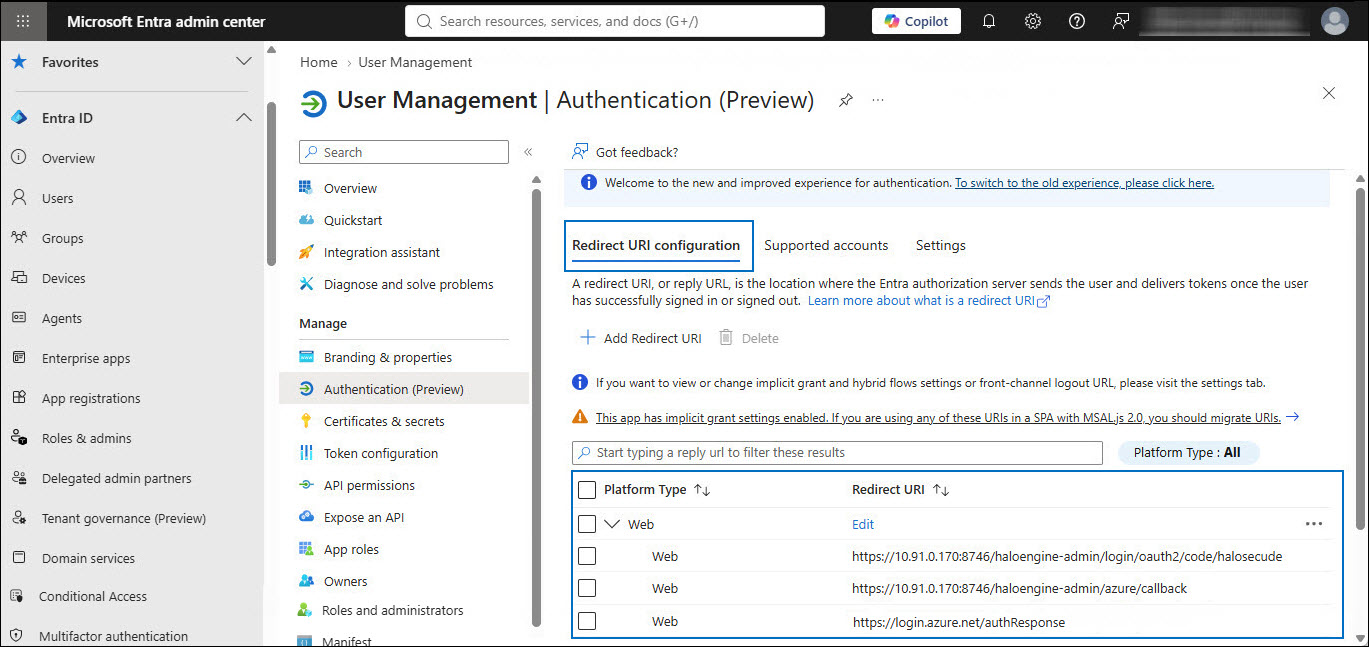The width and height of the screenshot is (1369, 647).
Task: Select the login.azure.net/authResponse checkbox
Action: [x=587, y=621]
